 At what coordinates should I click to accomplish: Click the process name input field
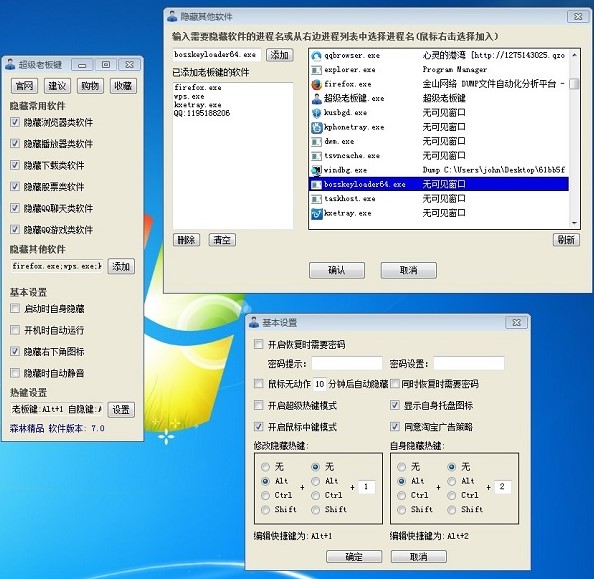point(217,55)
